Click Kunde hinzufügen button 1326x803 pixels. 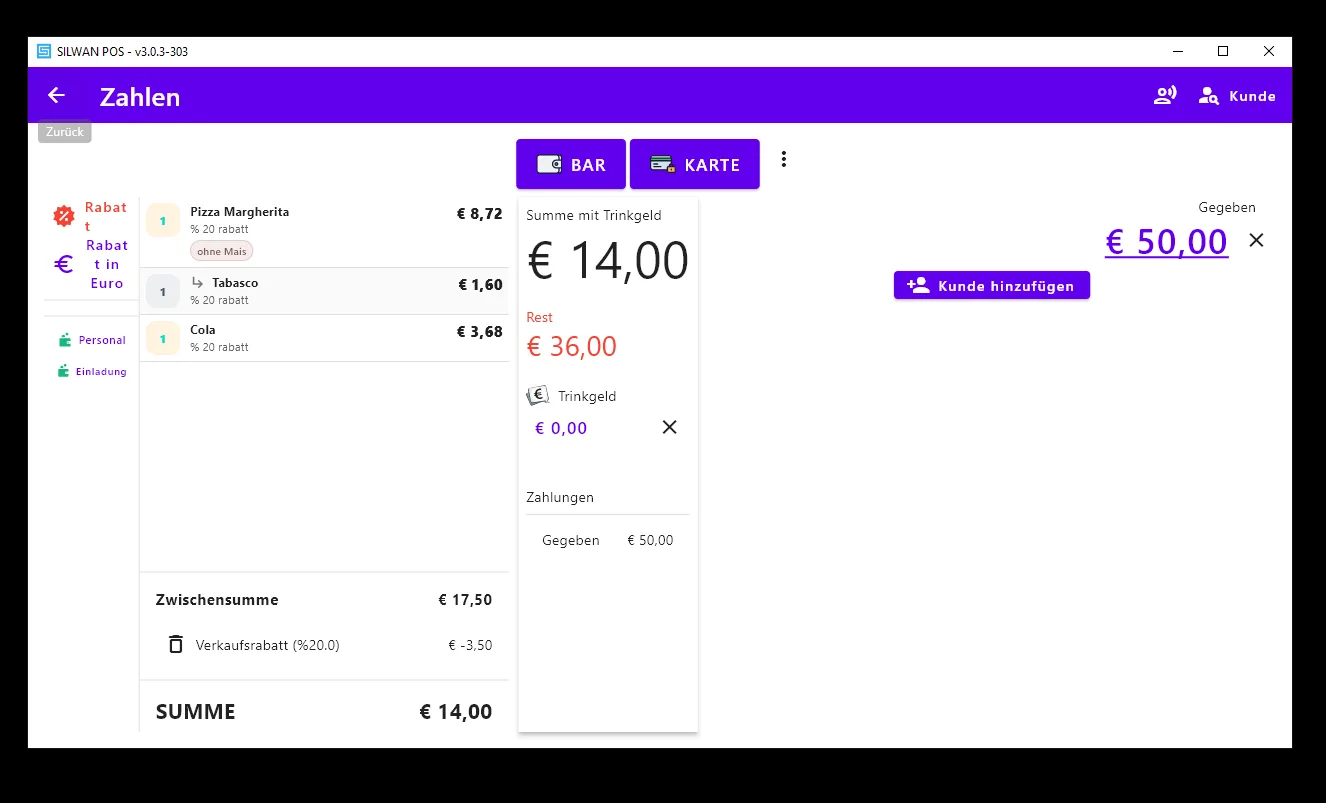992,285
